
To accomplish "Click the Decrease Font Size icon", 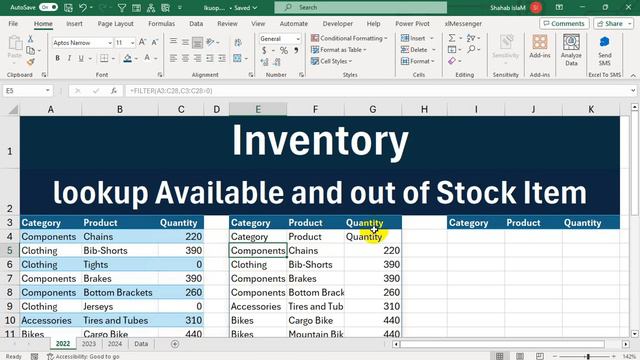I will [155, 42].
